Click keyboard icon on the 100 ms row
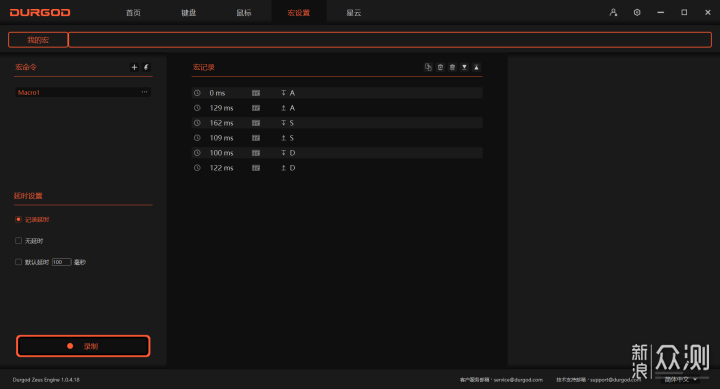This screenshot has width=720, height=389. (256, 152)
